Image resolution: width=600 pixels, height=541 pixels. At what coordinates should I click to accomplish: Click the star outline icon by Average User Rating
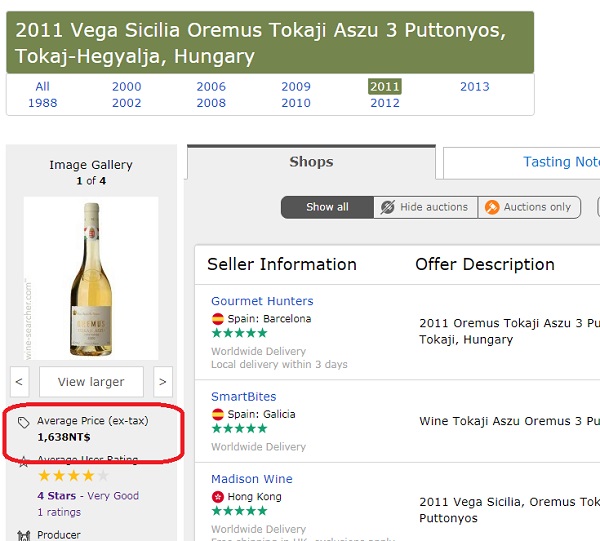click(x=23, y=461)
